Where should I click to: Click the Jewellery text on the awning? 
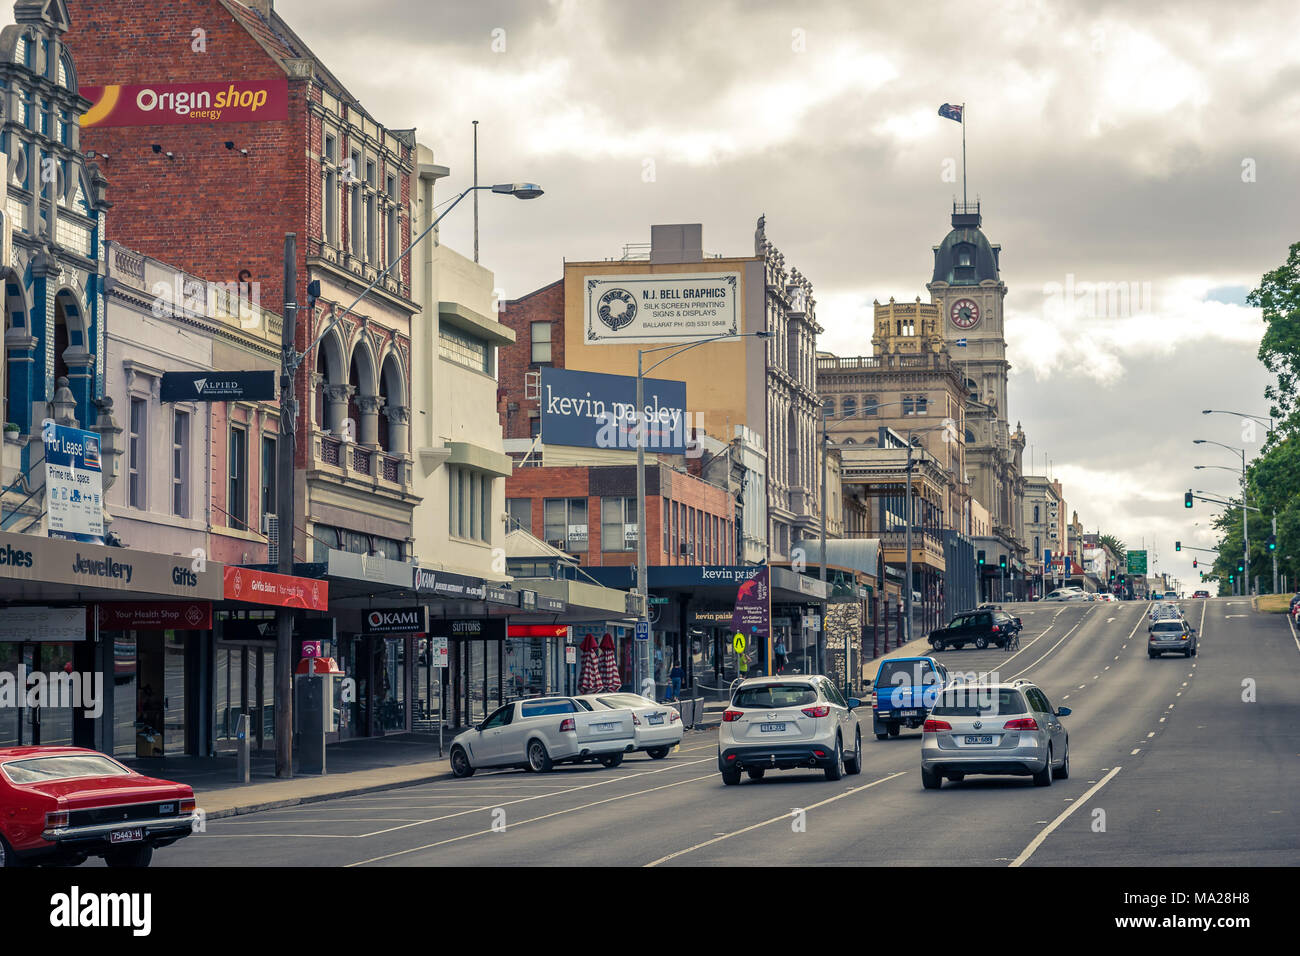point(102,568)
